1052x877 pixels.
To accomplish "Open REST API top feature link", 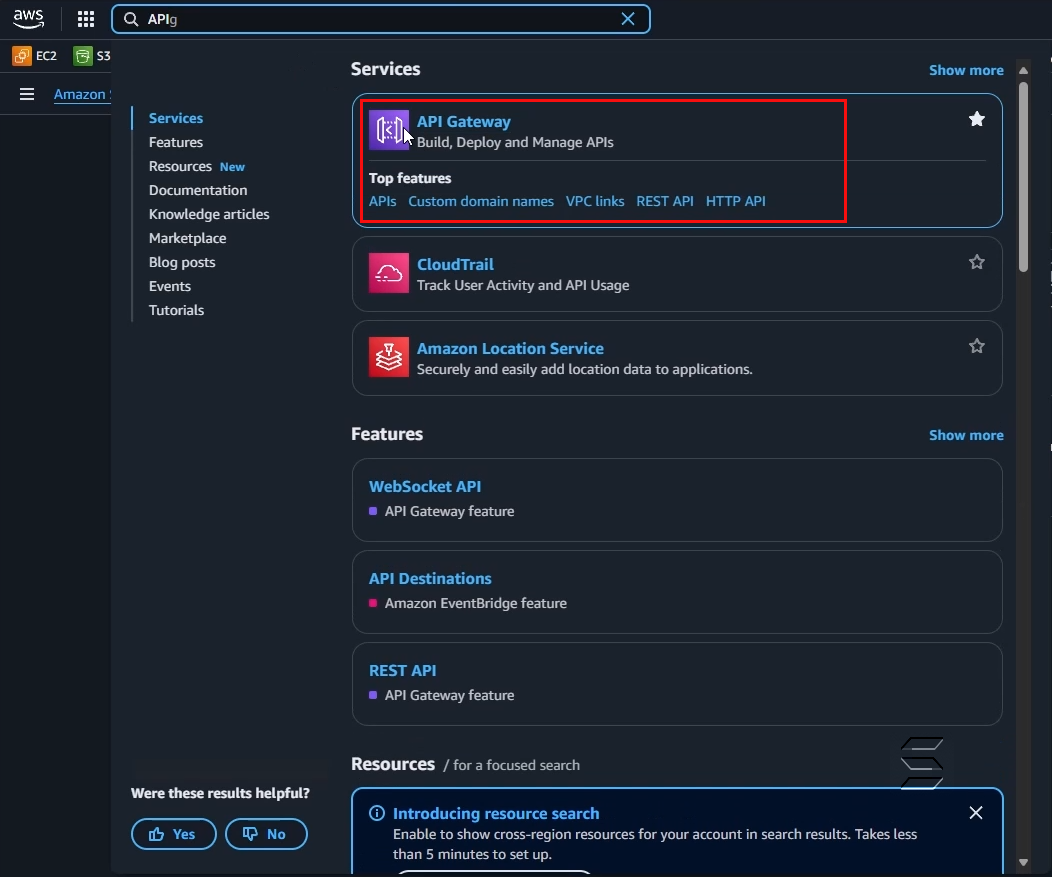I will (665, 201).
